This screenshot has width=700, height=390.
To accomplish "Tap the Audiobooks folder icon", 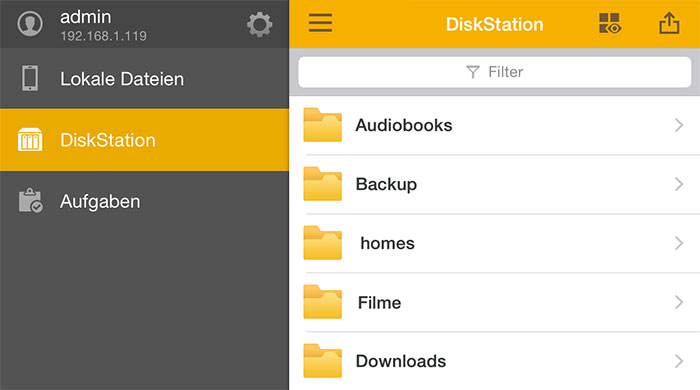I will [322, 124].
